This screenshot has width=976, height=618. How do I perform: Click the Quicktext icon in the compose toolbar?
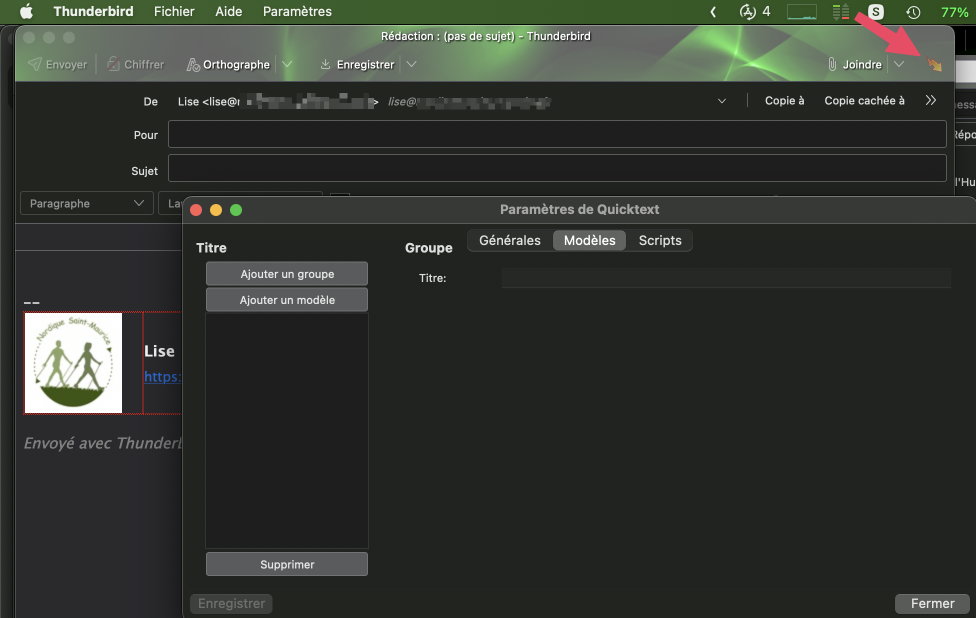(x=935, y=65)
